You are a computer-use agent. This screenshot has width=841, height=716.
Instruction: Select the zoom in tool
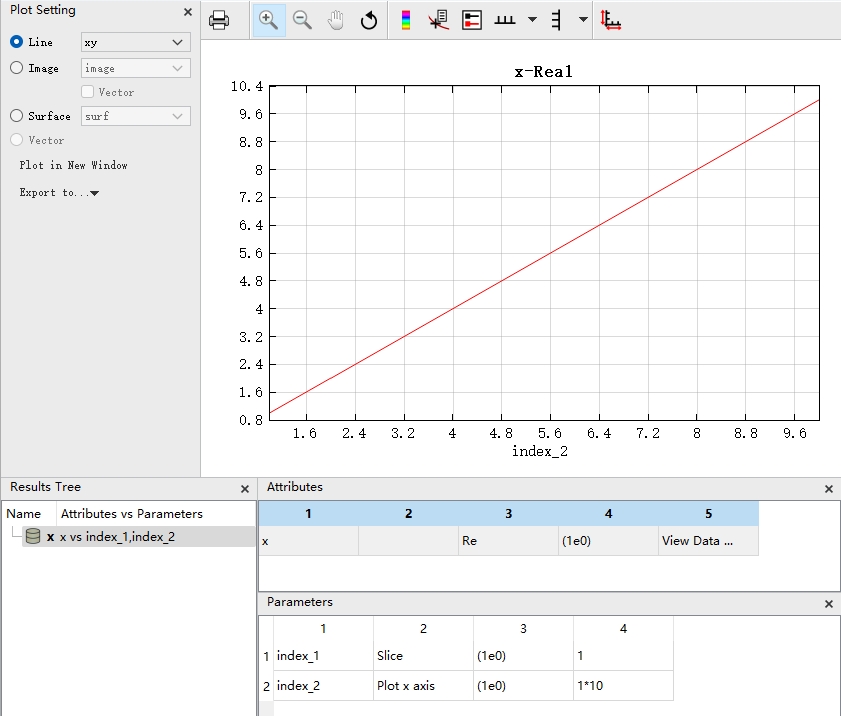point(268,20)
